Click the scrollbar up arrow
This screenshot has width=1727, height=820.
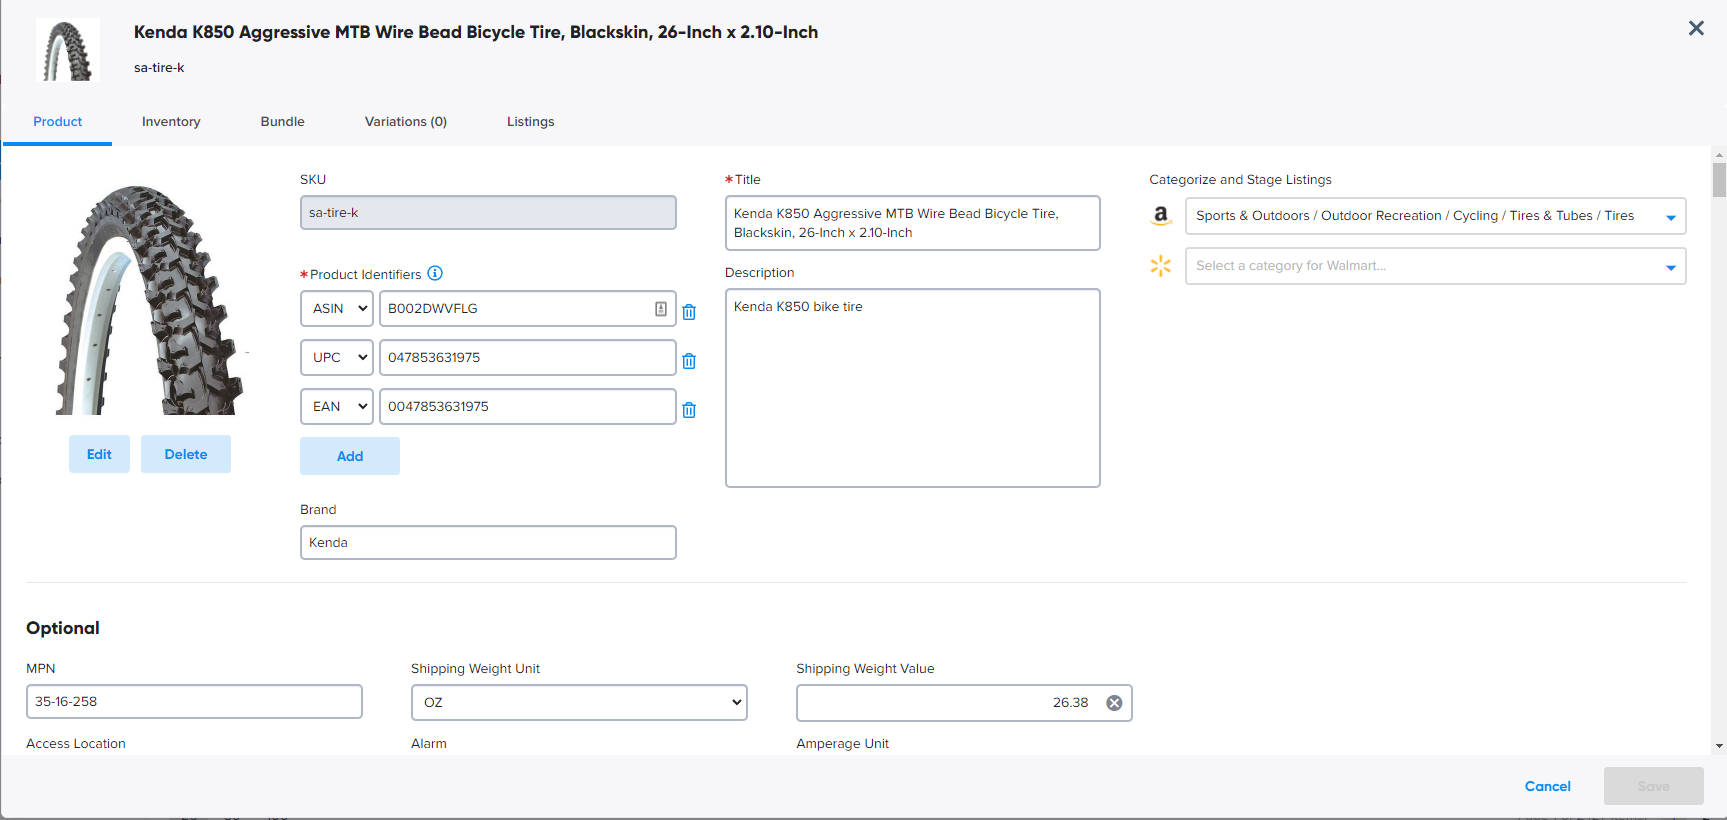[1719, 155]
